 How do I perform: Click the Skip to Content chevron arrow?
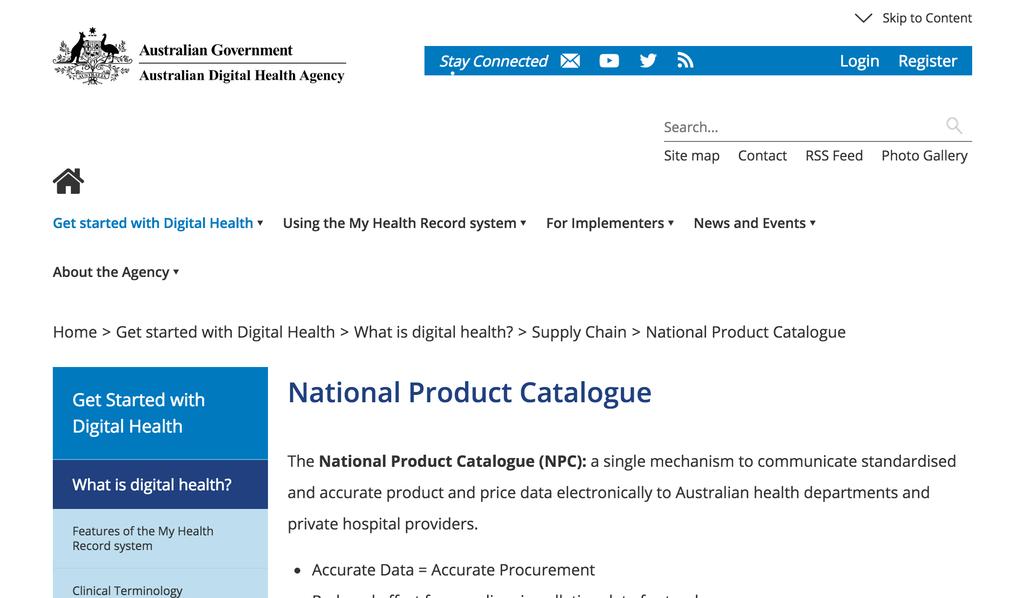click(863, 18)
